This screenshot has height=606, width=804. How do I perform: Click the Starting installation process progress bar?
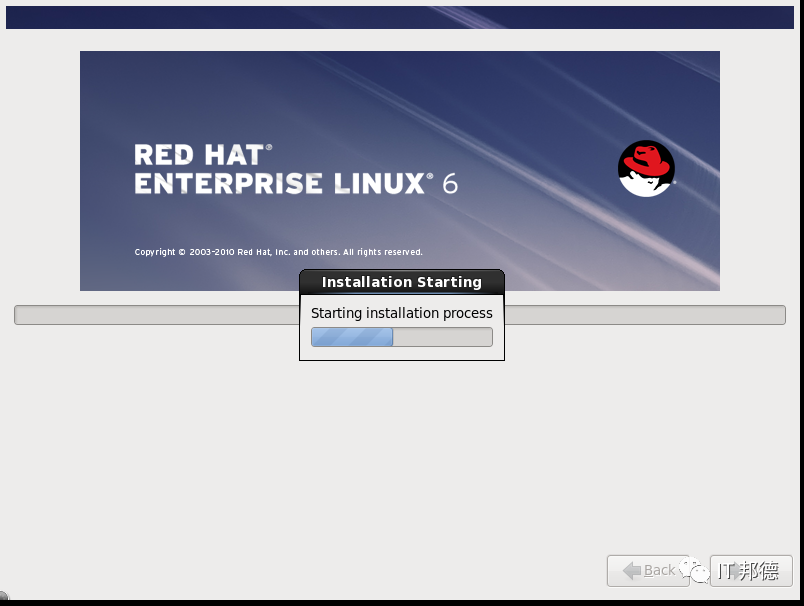(x=401, y=337)
